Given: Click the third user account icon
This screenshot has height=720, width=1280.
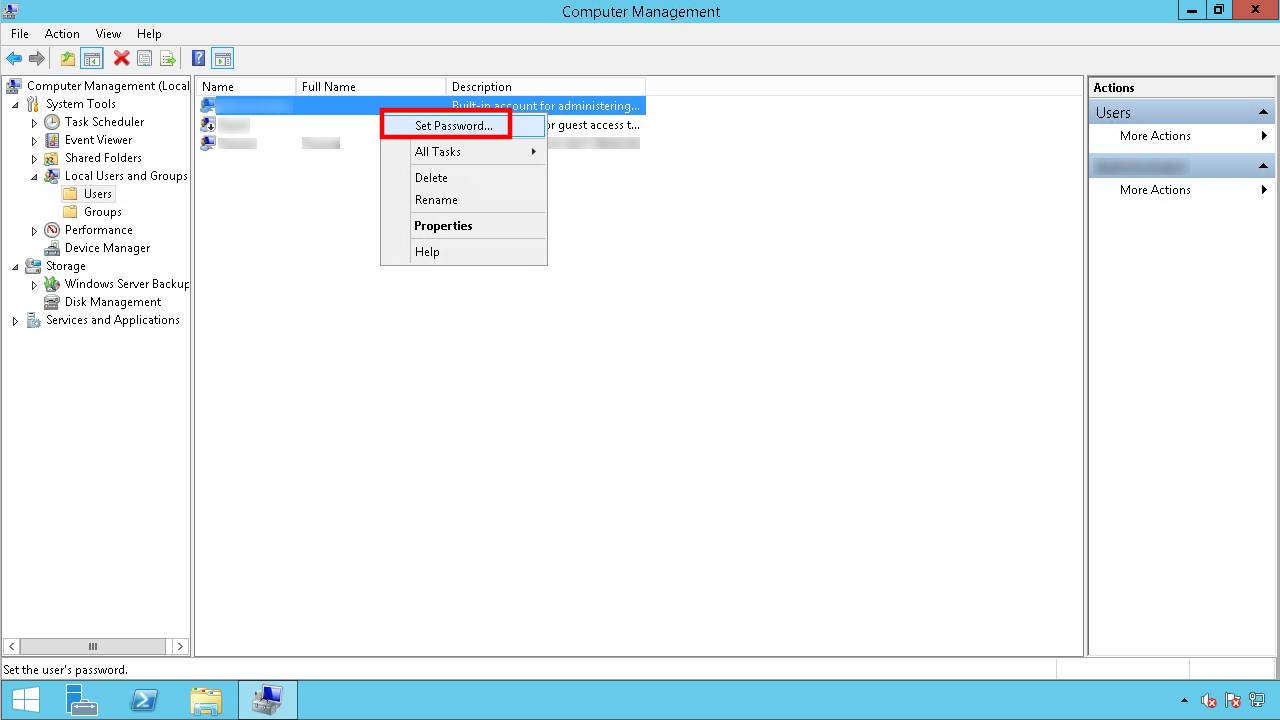Looking at the screenshot, I should coord(208,142).
